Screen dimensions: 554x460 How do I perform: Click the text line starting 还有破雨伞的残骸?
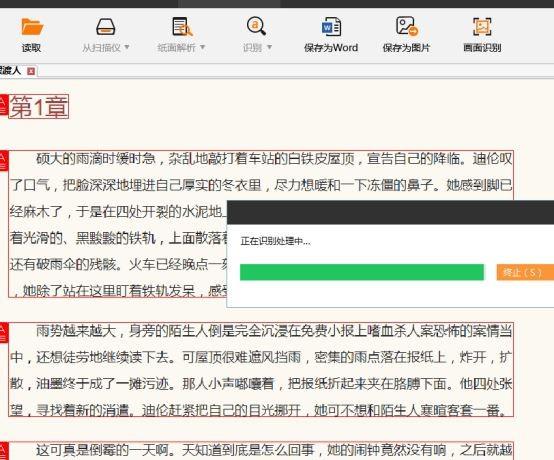[119, 264]
